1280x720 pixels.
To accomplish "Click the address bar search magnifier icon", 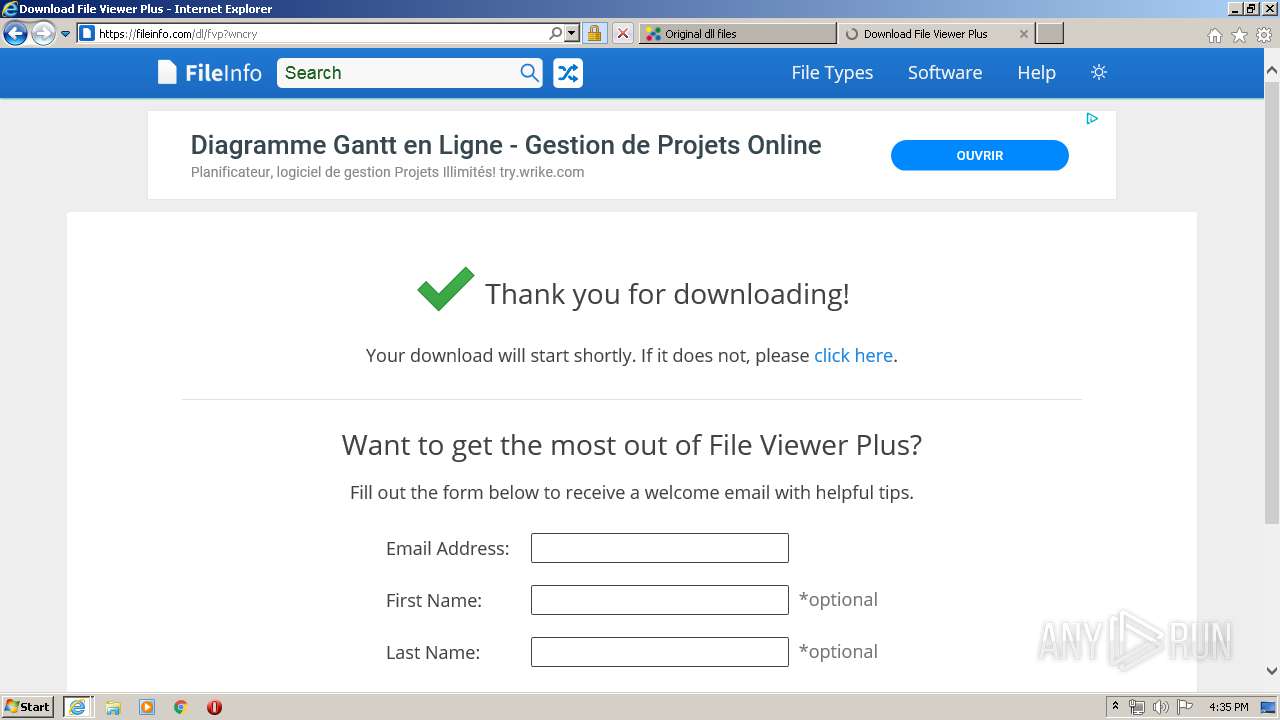I will tap(556, 33).
